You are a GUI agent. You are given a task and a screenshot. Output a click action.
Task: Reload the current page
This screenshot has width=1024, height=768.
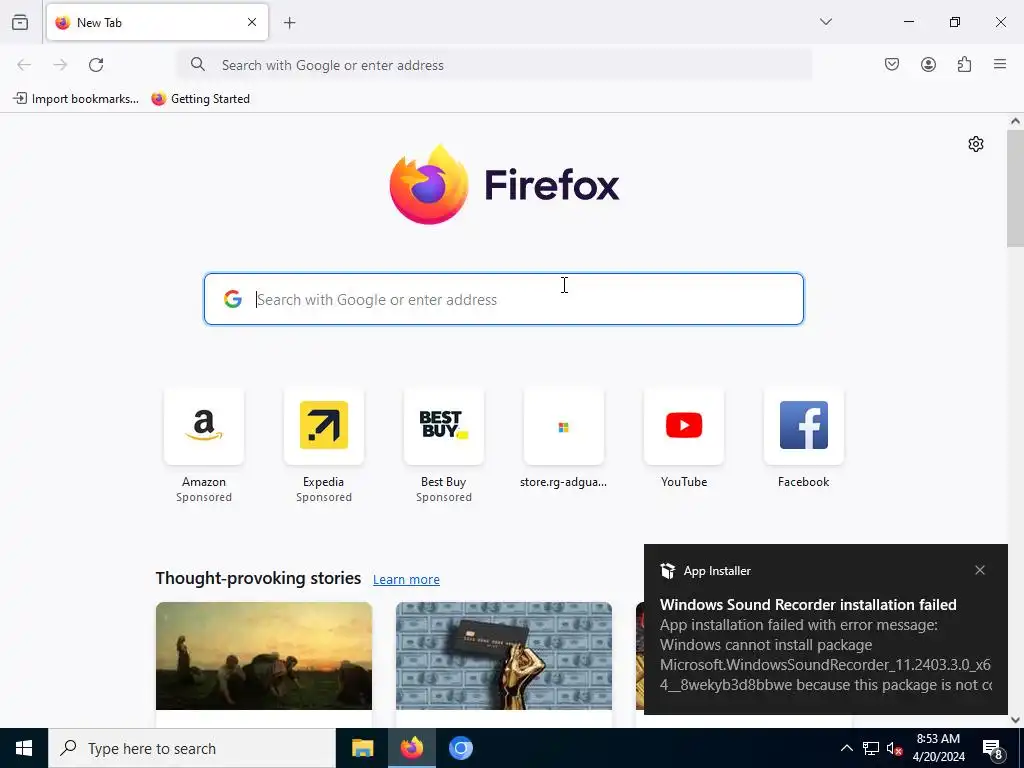click(96, 65)
